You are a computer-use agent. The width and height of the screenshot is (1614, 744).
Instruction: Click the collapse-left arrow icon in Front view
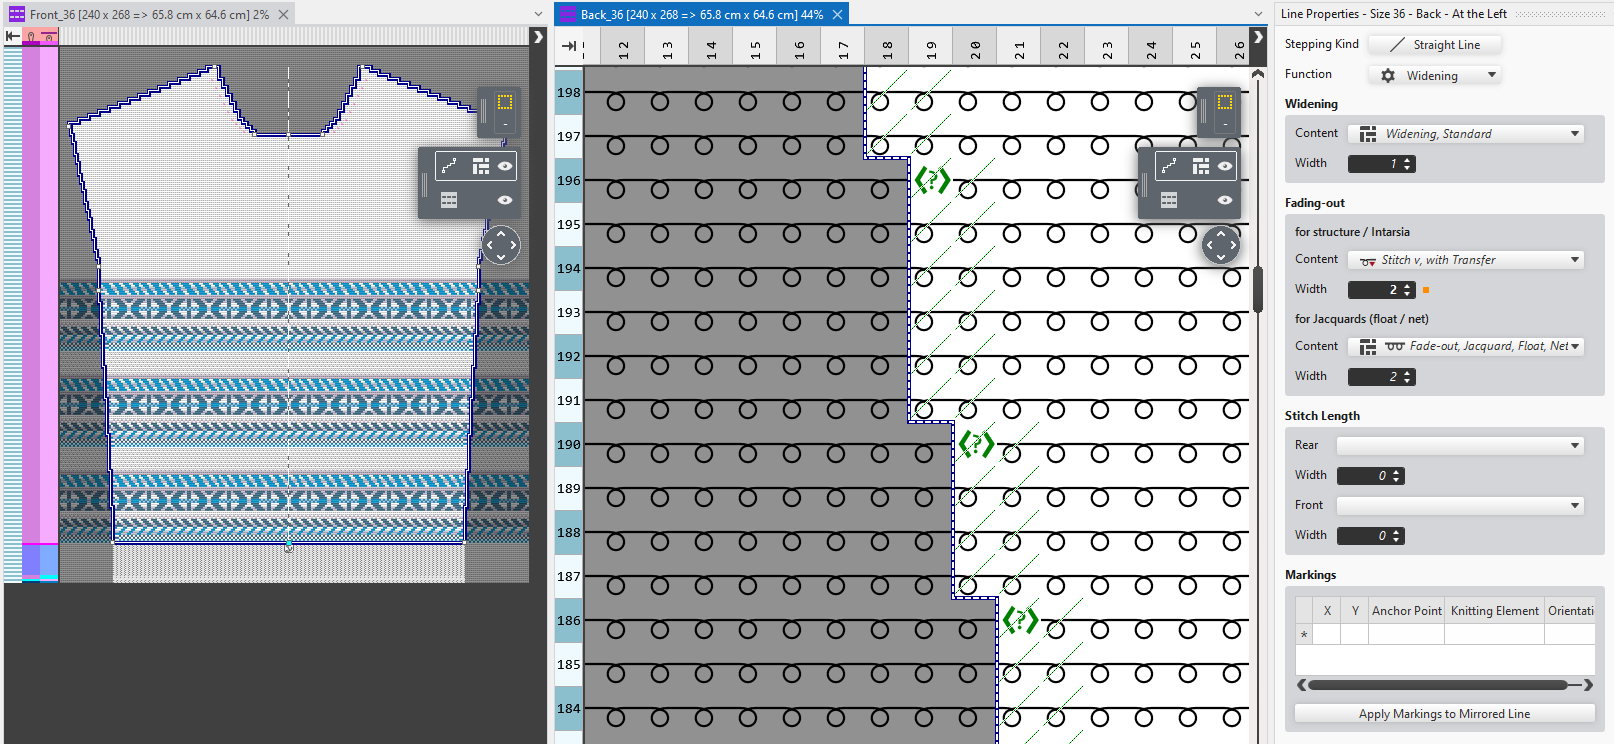tap(12, 36)
